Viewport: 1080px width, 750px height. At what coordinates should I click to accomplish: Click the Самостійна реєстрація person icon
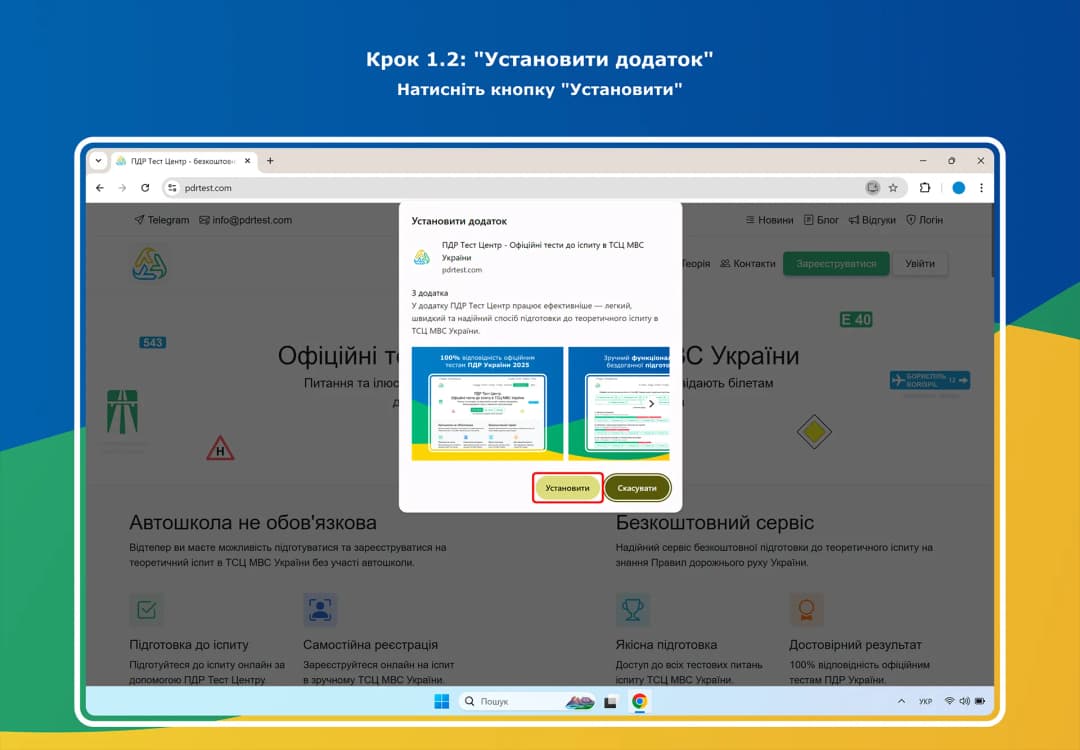(x=320, y=610)
